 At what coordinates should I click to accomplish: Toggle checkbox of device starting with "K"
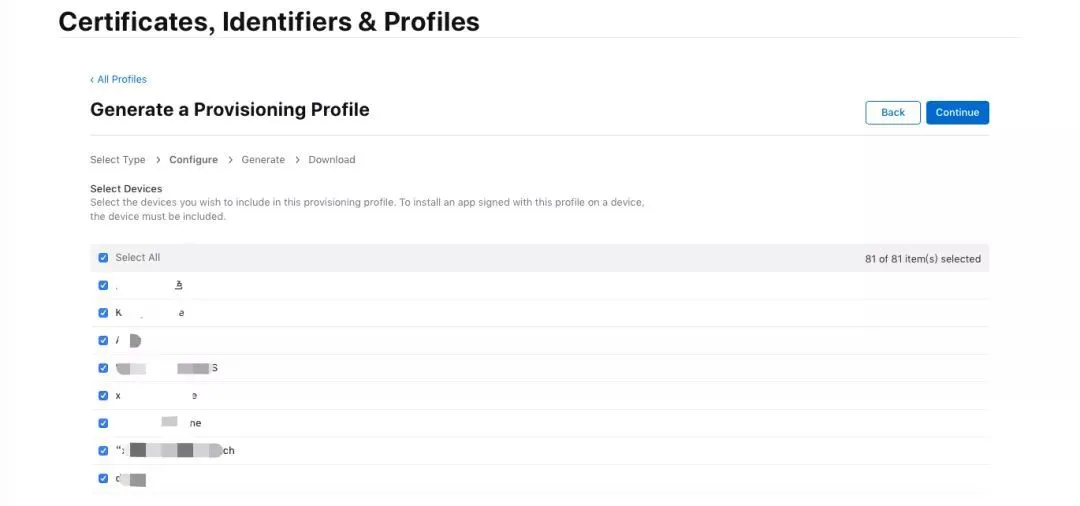point(103,313)
